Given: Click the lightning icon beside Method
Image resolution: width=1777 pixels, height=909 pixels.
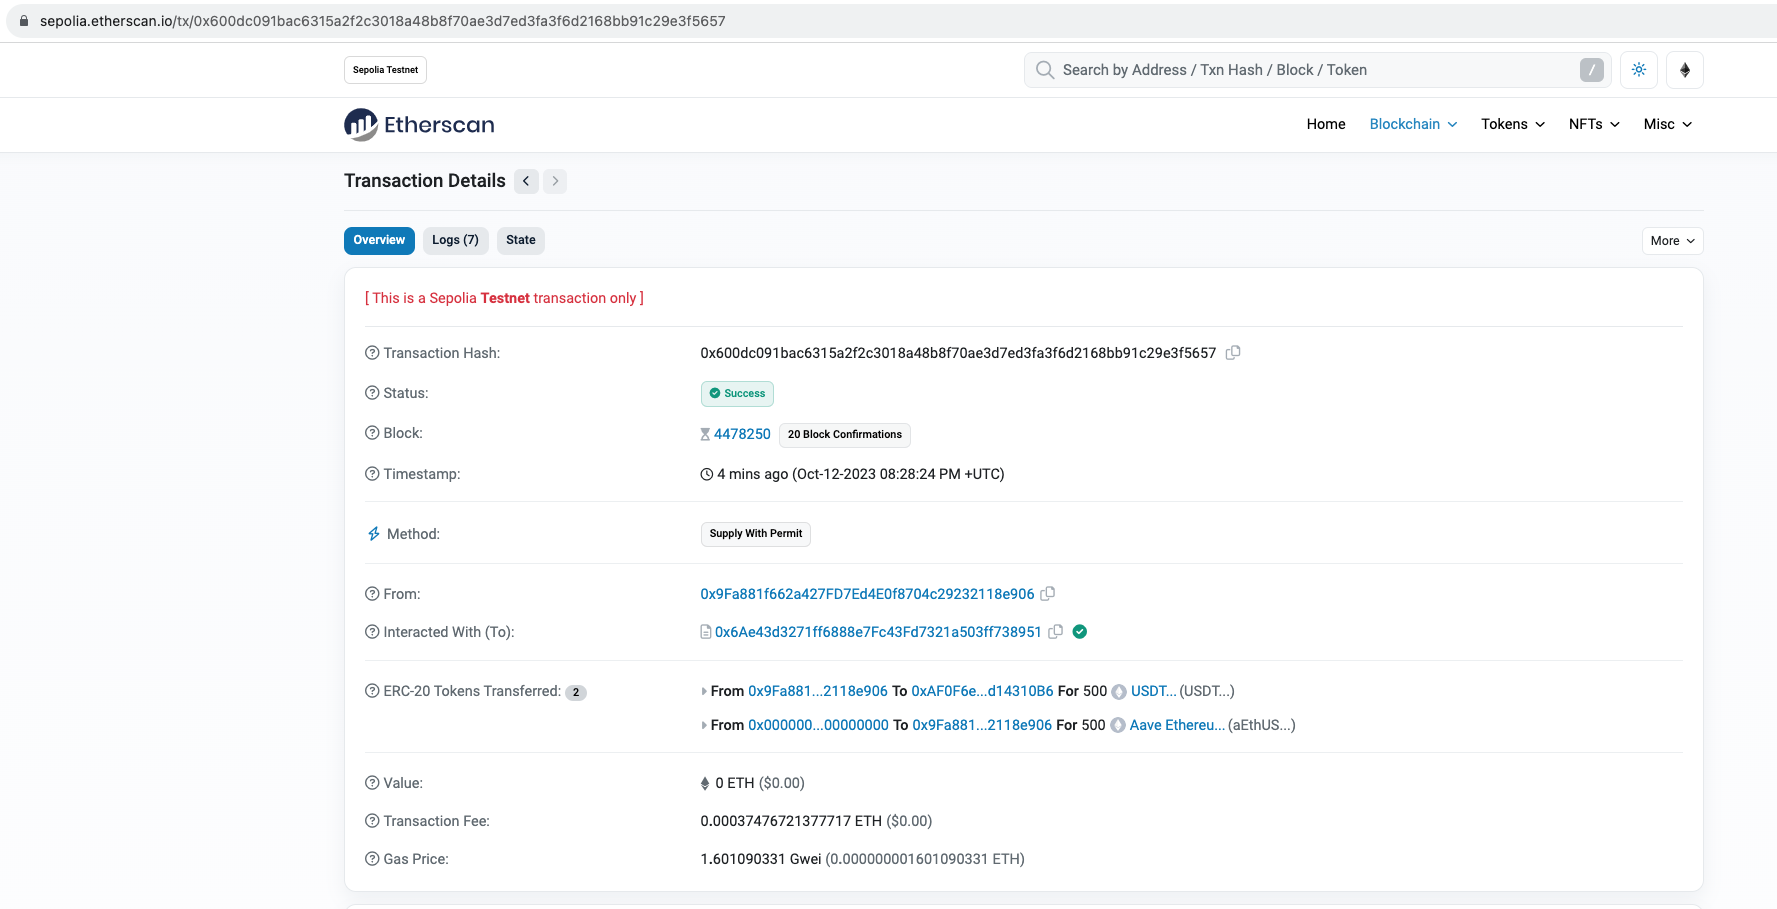Looking at the screenshot, I should (x=373, y=534).
